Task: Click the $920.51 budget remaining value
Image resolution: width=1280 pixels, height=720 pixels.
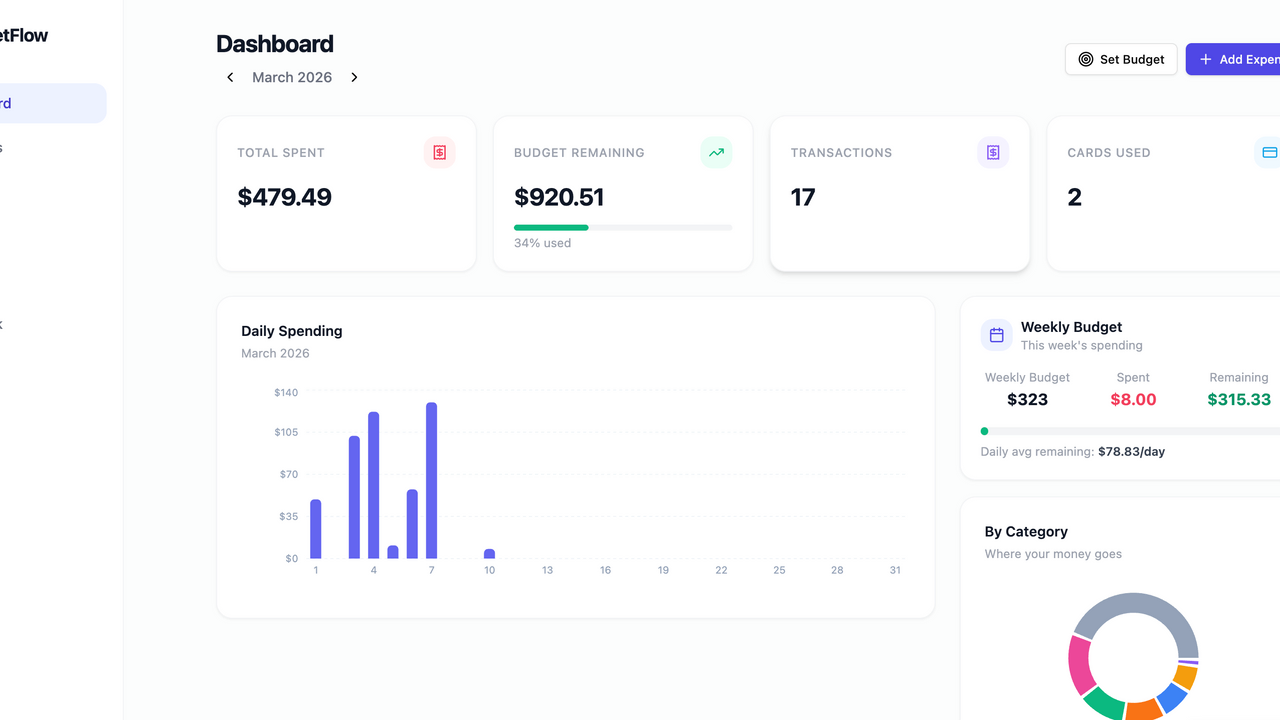Action: (559, 197)
